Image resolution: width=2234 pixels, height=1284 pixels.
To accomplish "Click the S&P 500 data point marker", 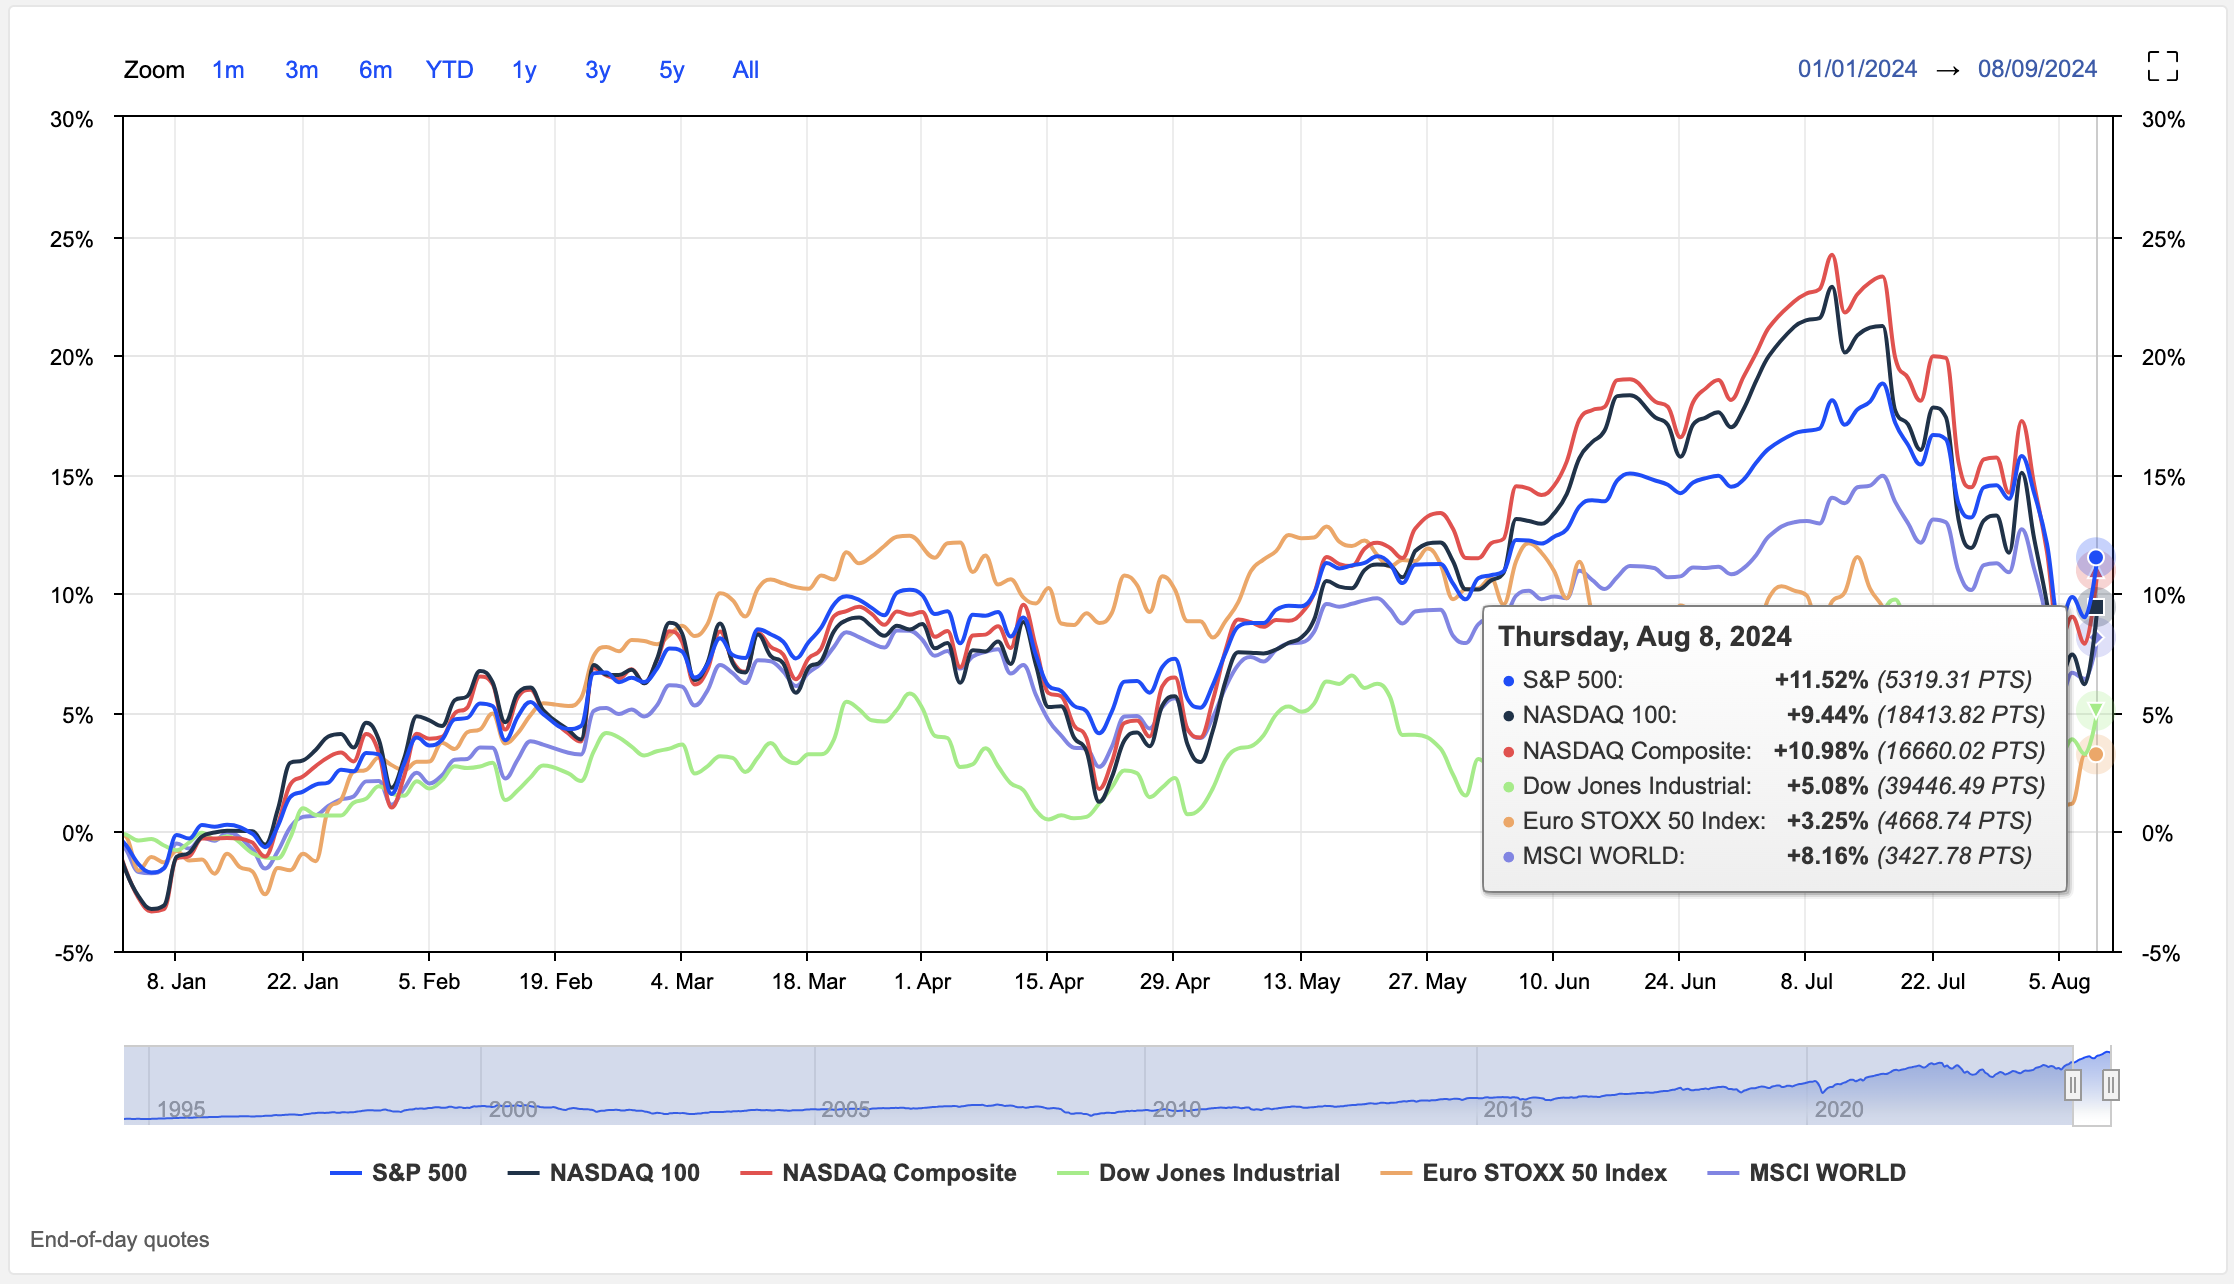I will (x=2096, y=558).
